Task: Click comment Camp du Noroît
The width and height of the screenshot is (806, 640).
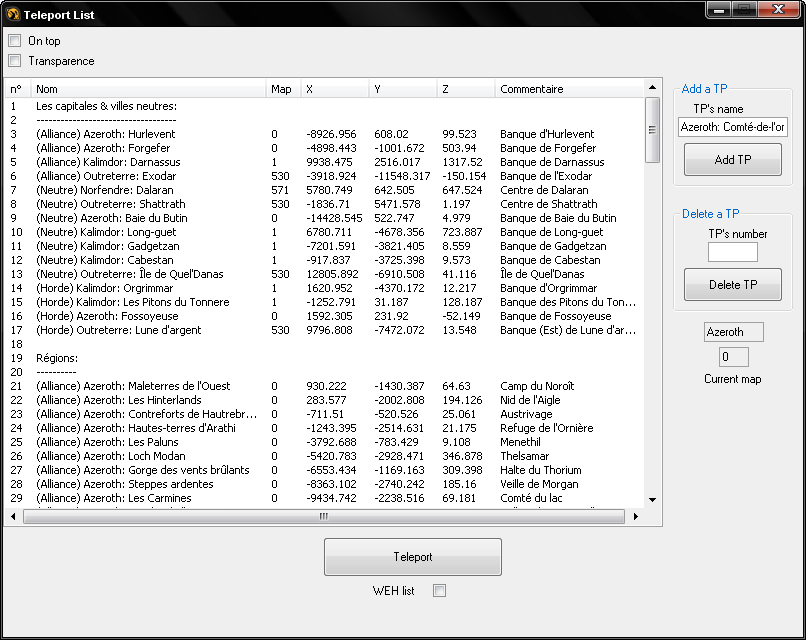Action: click(x=537, y=386)
